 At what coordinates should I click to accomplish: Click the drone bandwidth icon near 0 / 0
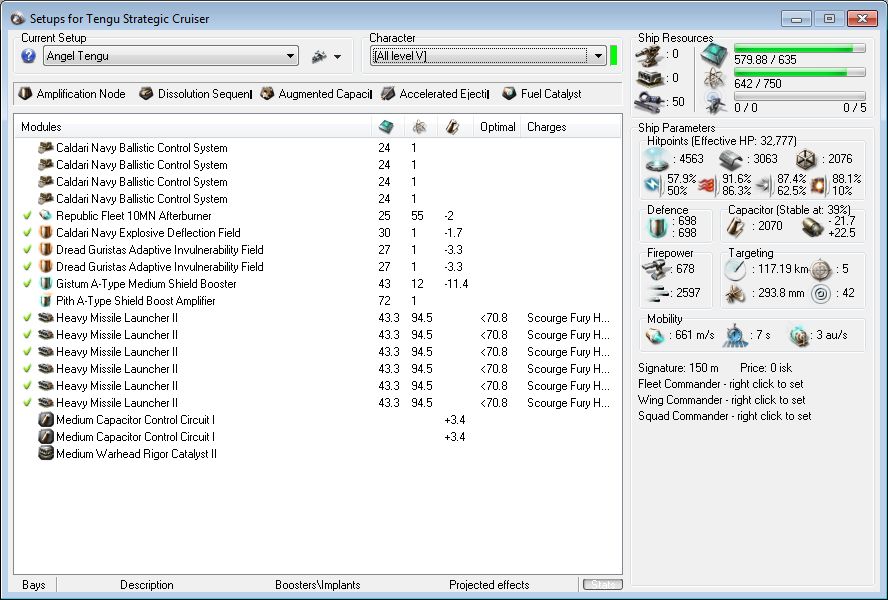click(x=716, y=103)
